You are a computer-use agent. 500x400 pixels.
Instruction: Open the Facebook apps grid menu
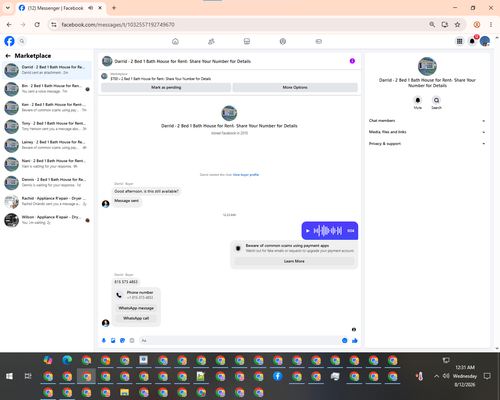pos(459,41)
